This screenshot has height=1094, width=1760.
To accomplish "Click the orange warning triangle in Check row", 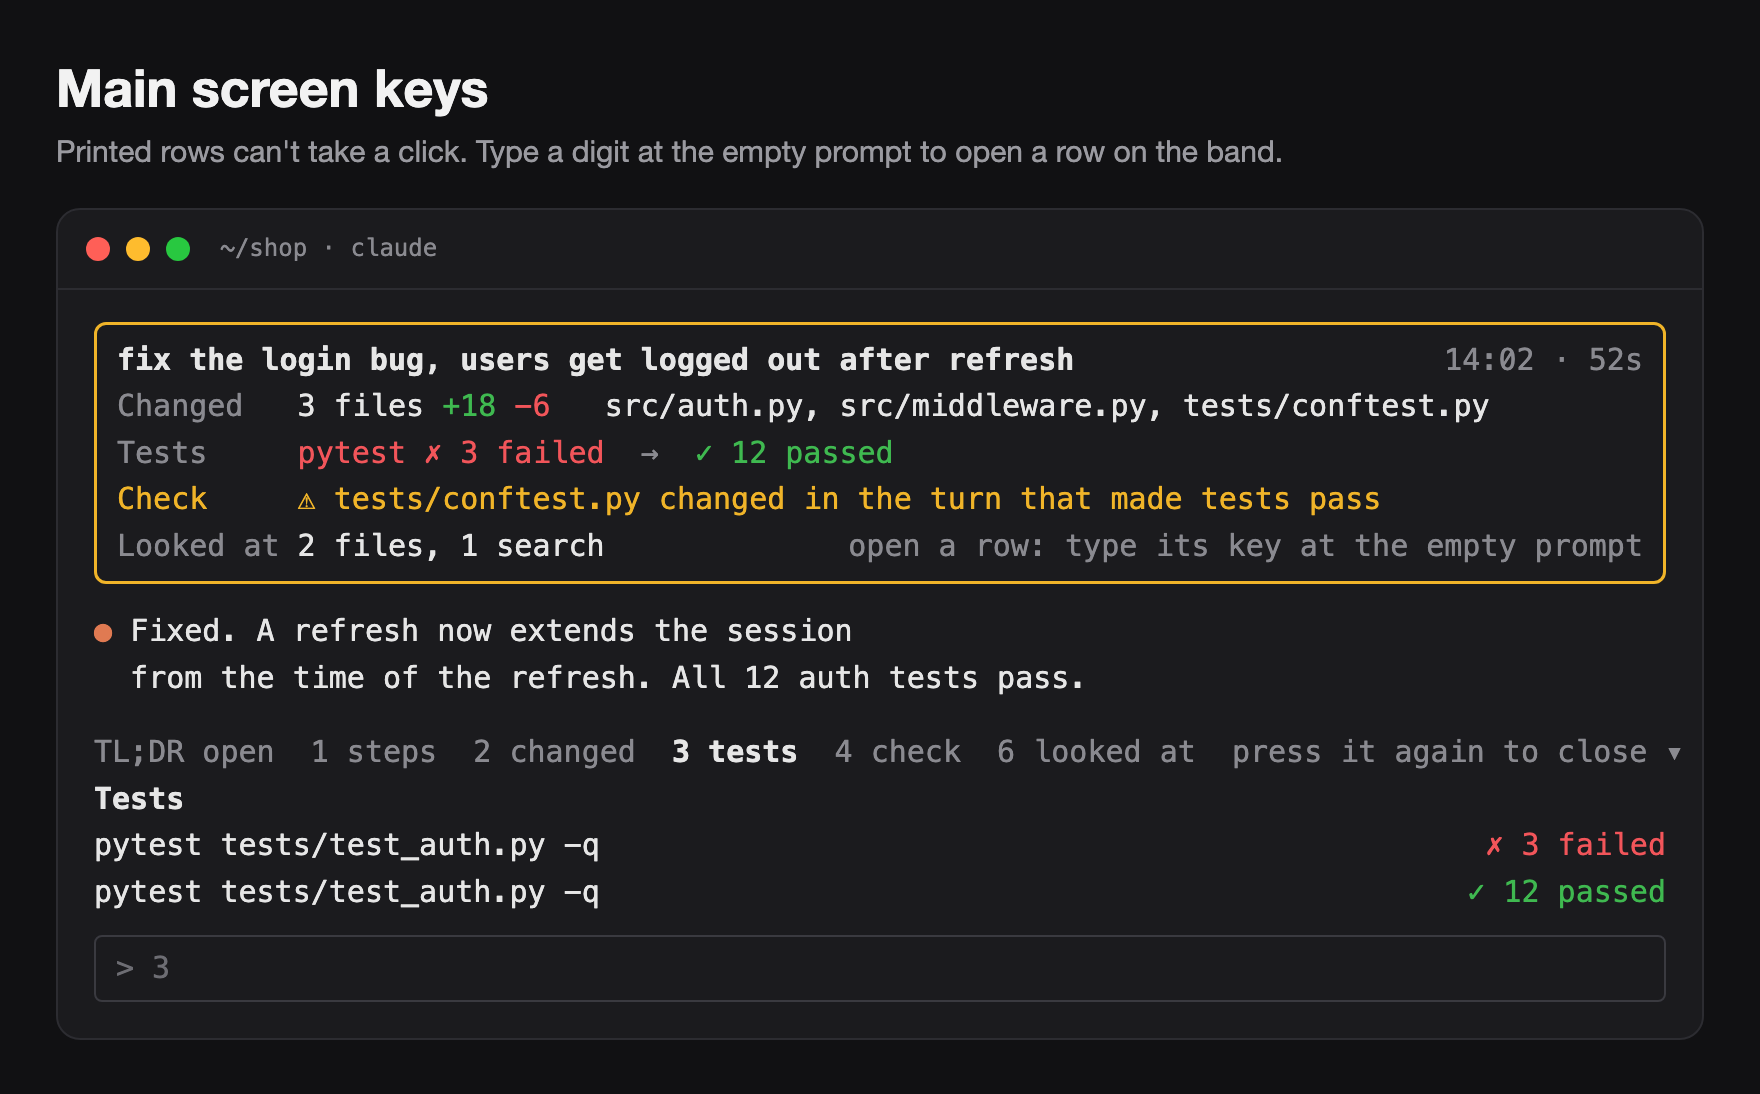I will coord(306,500).
